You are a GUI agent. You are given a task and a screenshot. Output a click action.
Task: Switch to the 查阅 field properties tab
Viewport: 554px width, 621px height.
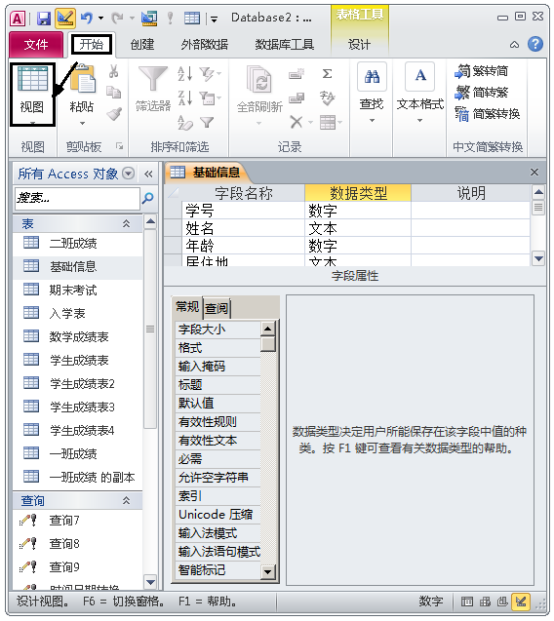point(217,308)
